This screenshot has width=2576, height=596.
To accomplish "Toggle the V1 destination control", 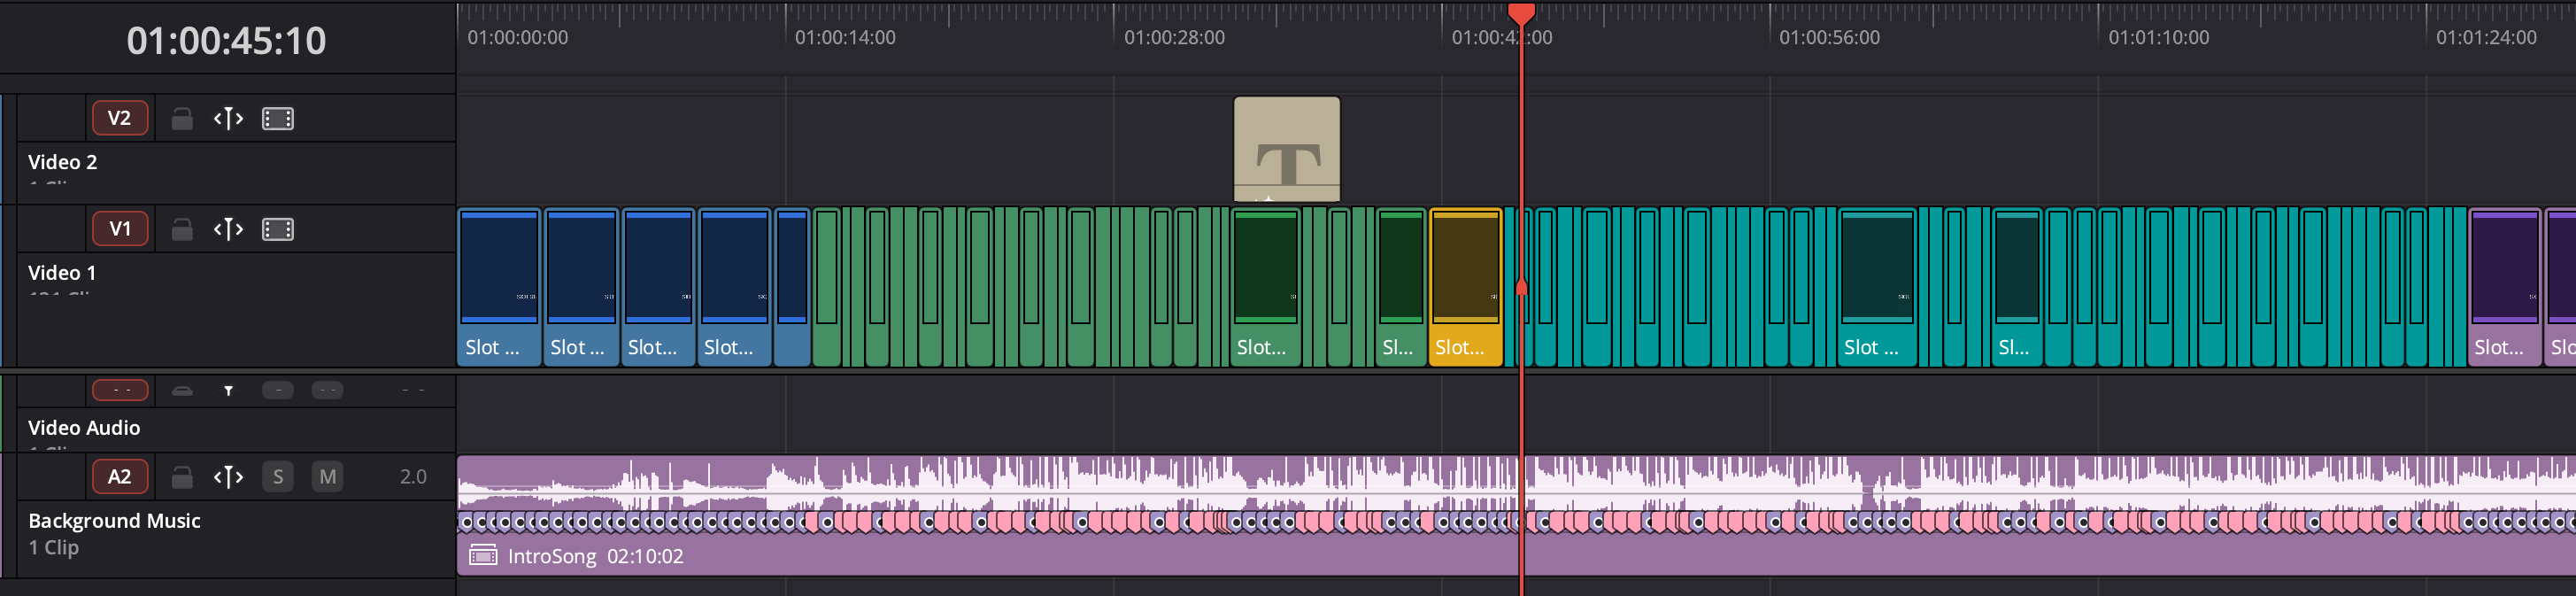I will tap(120, 228).
